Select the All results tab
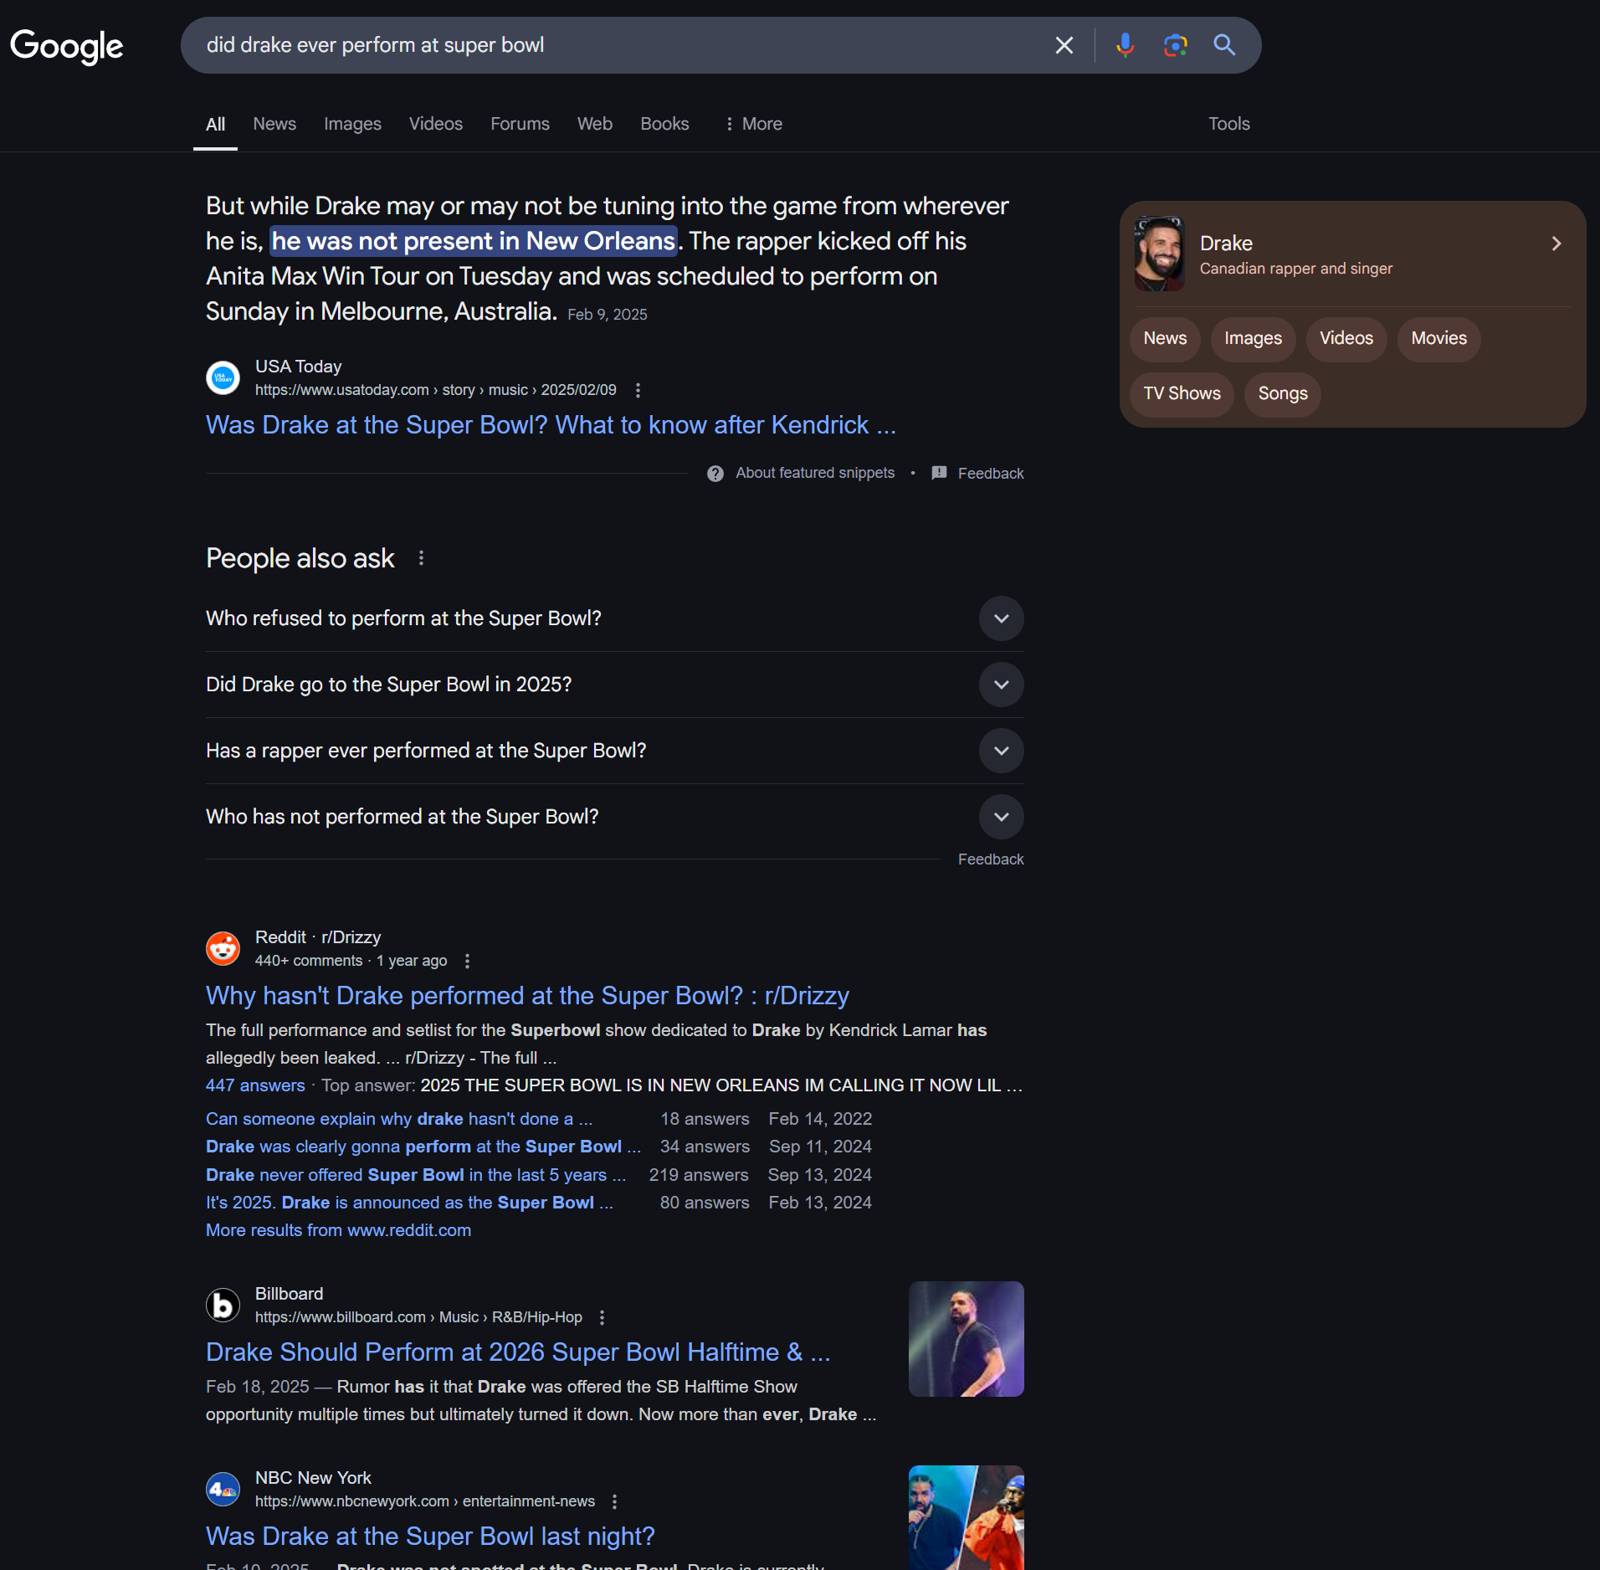Screen dimensions: 1600x1570 215,124
